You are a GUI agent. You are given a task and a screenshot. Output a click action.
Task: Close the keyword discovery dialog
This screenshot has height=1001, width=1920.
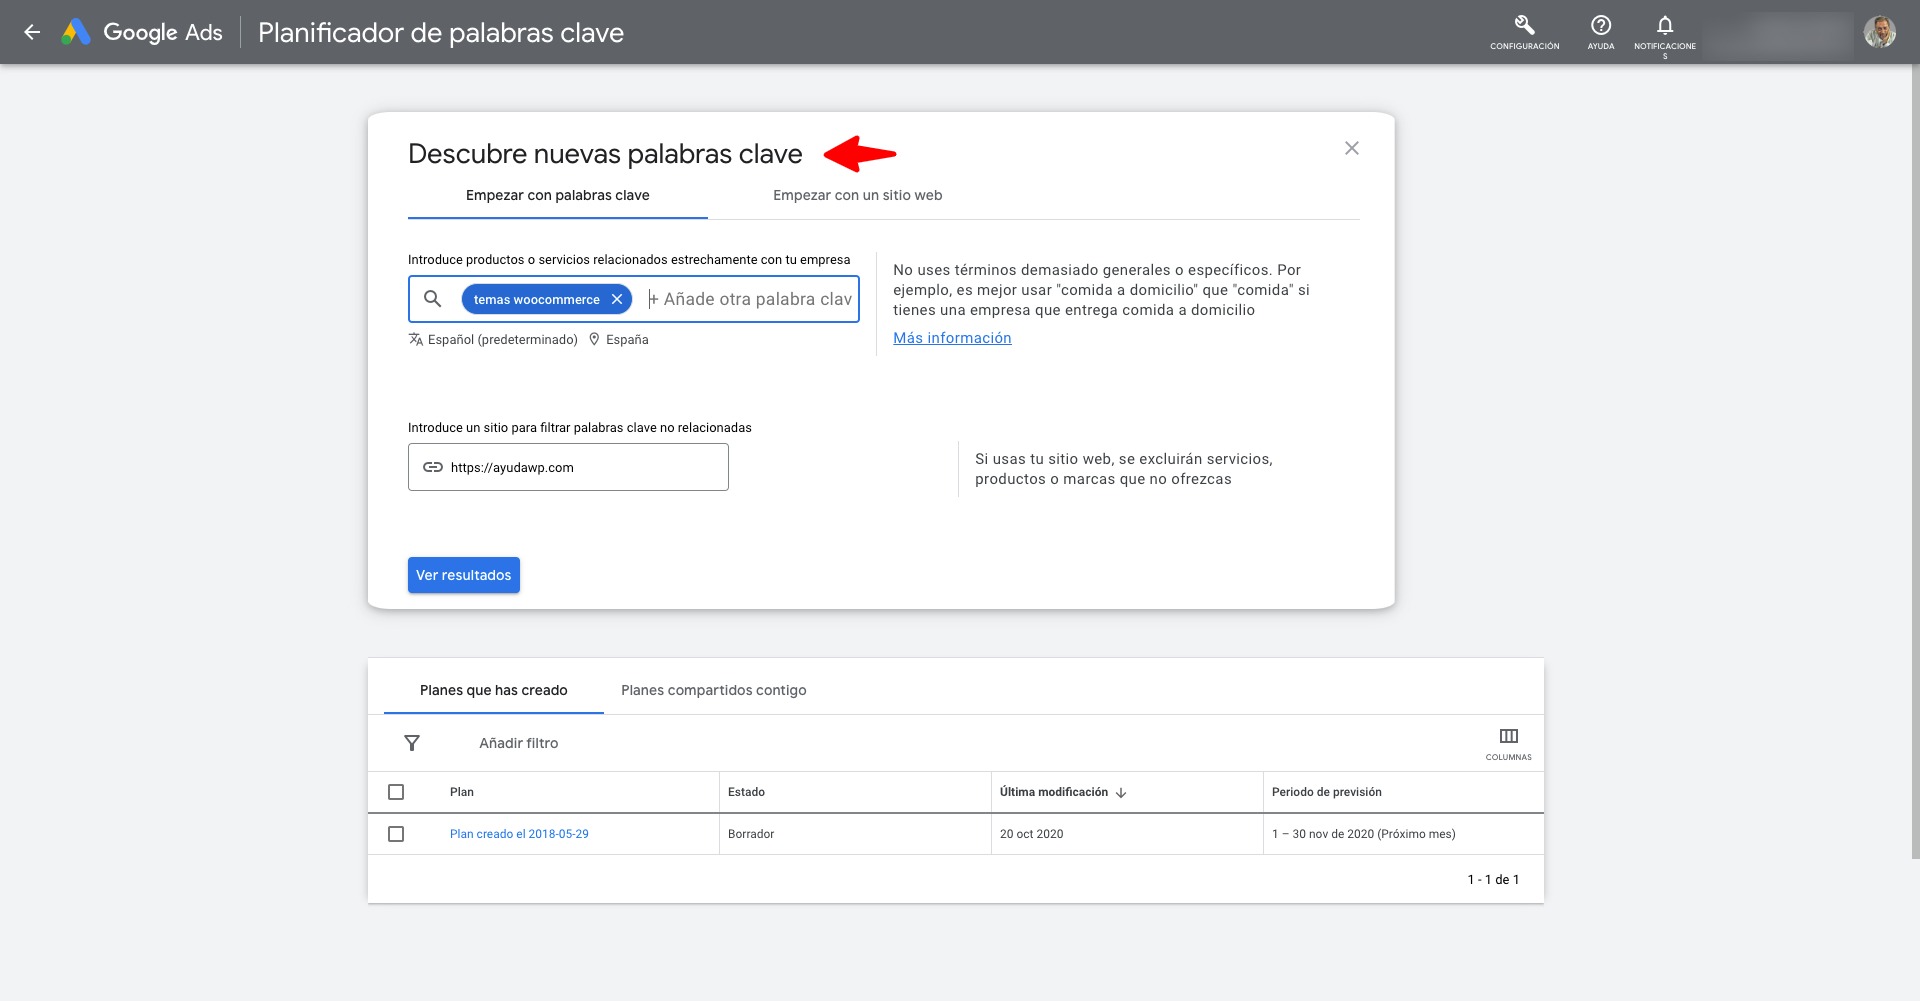click(1351, 148)
